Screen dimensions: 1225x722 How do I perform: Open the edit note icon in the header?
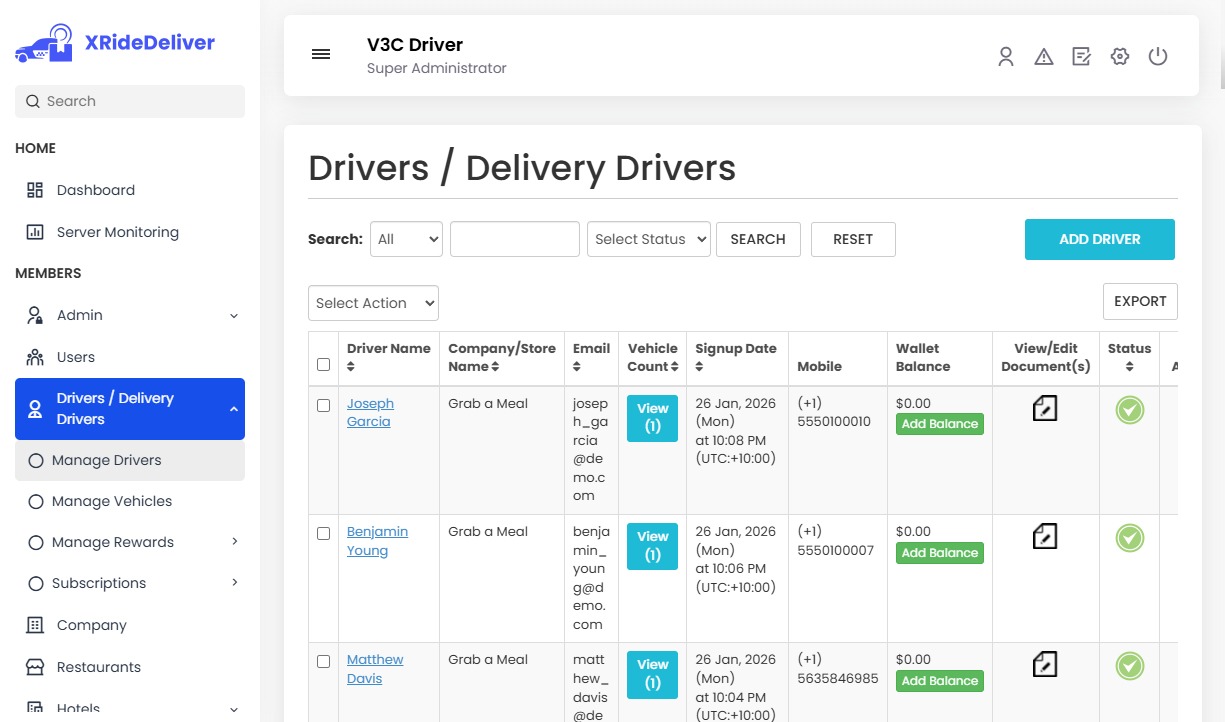pyautogui.click(x=1081, y=57)
